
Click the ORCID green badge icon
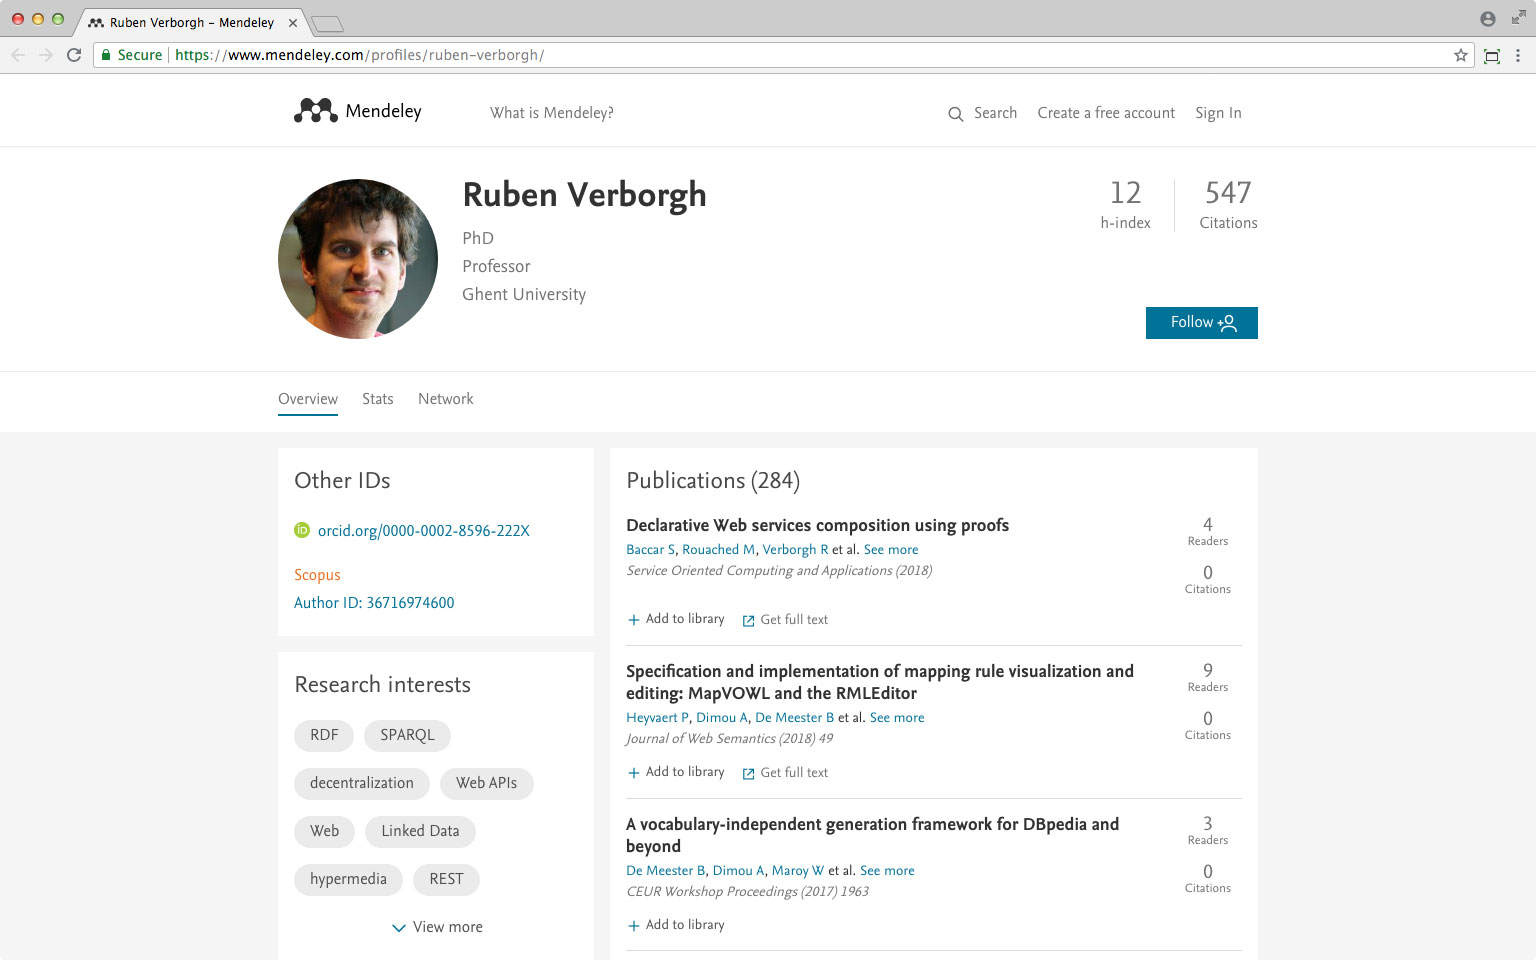click(302, 530)
